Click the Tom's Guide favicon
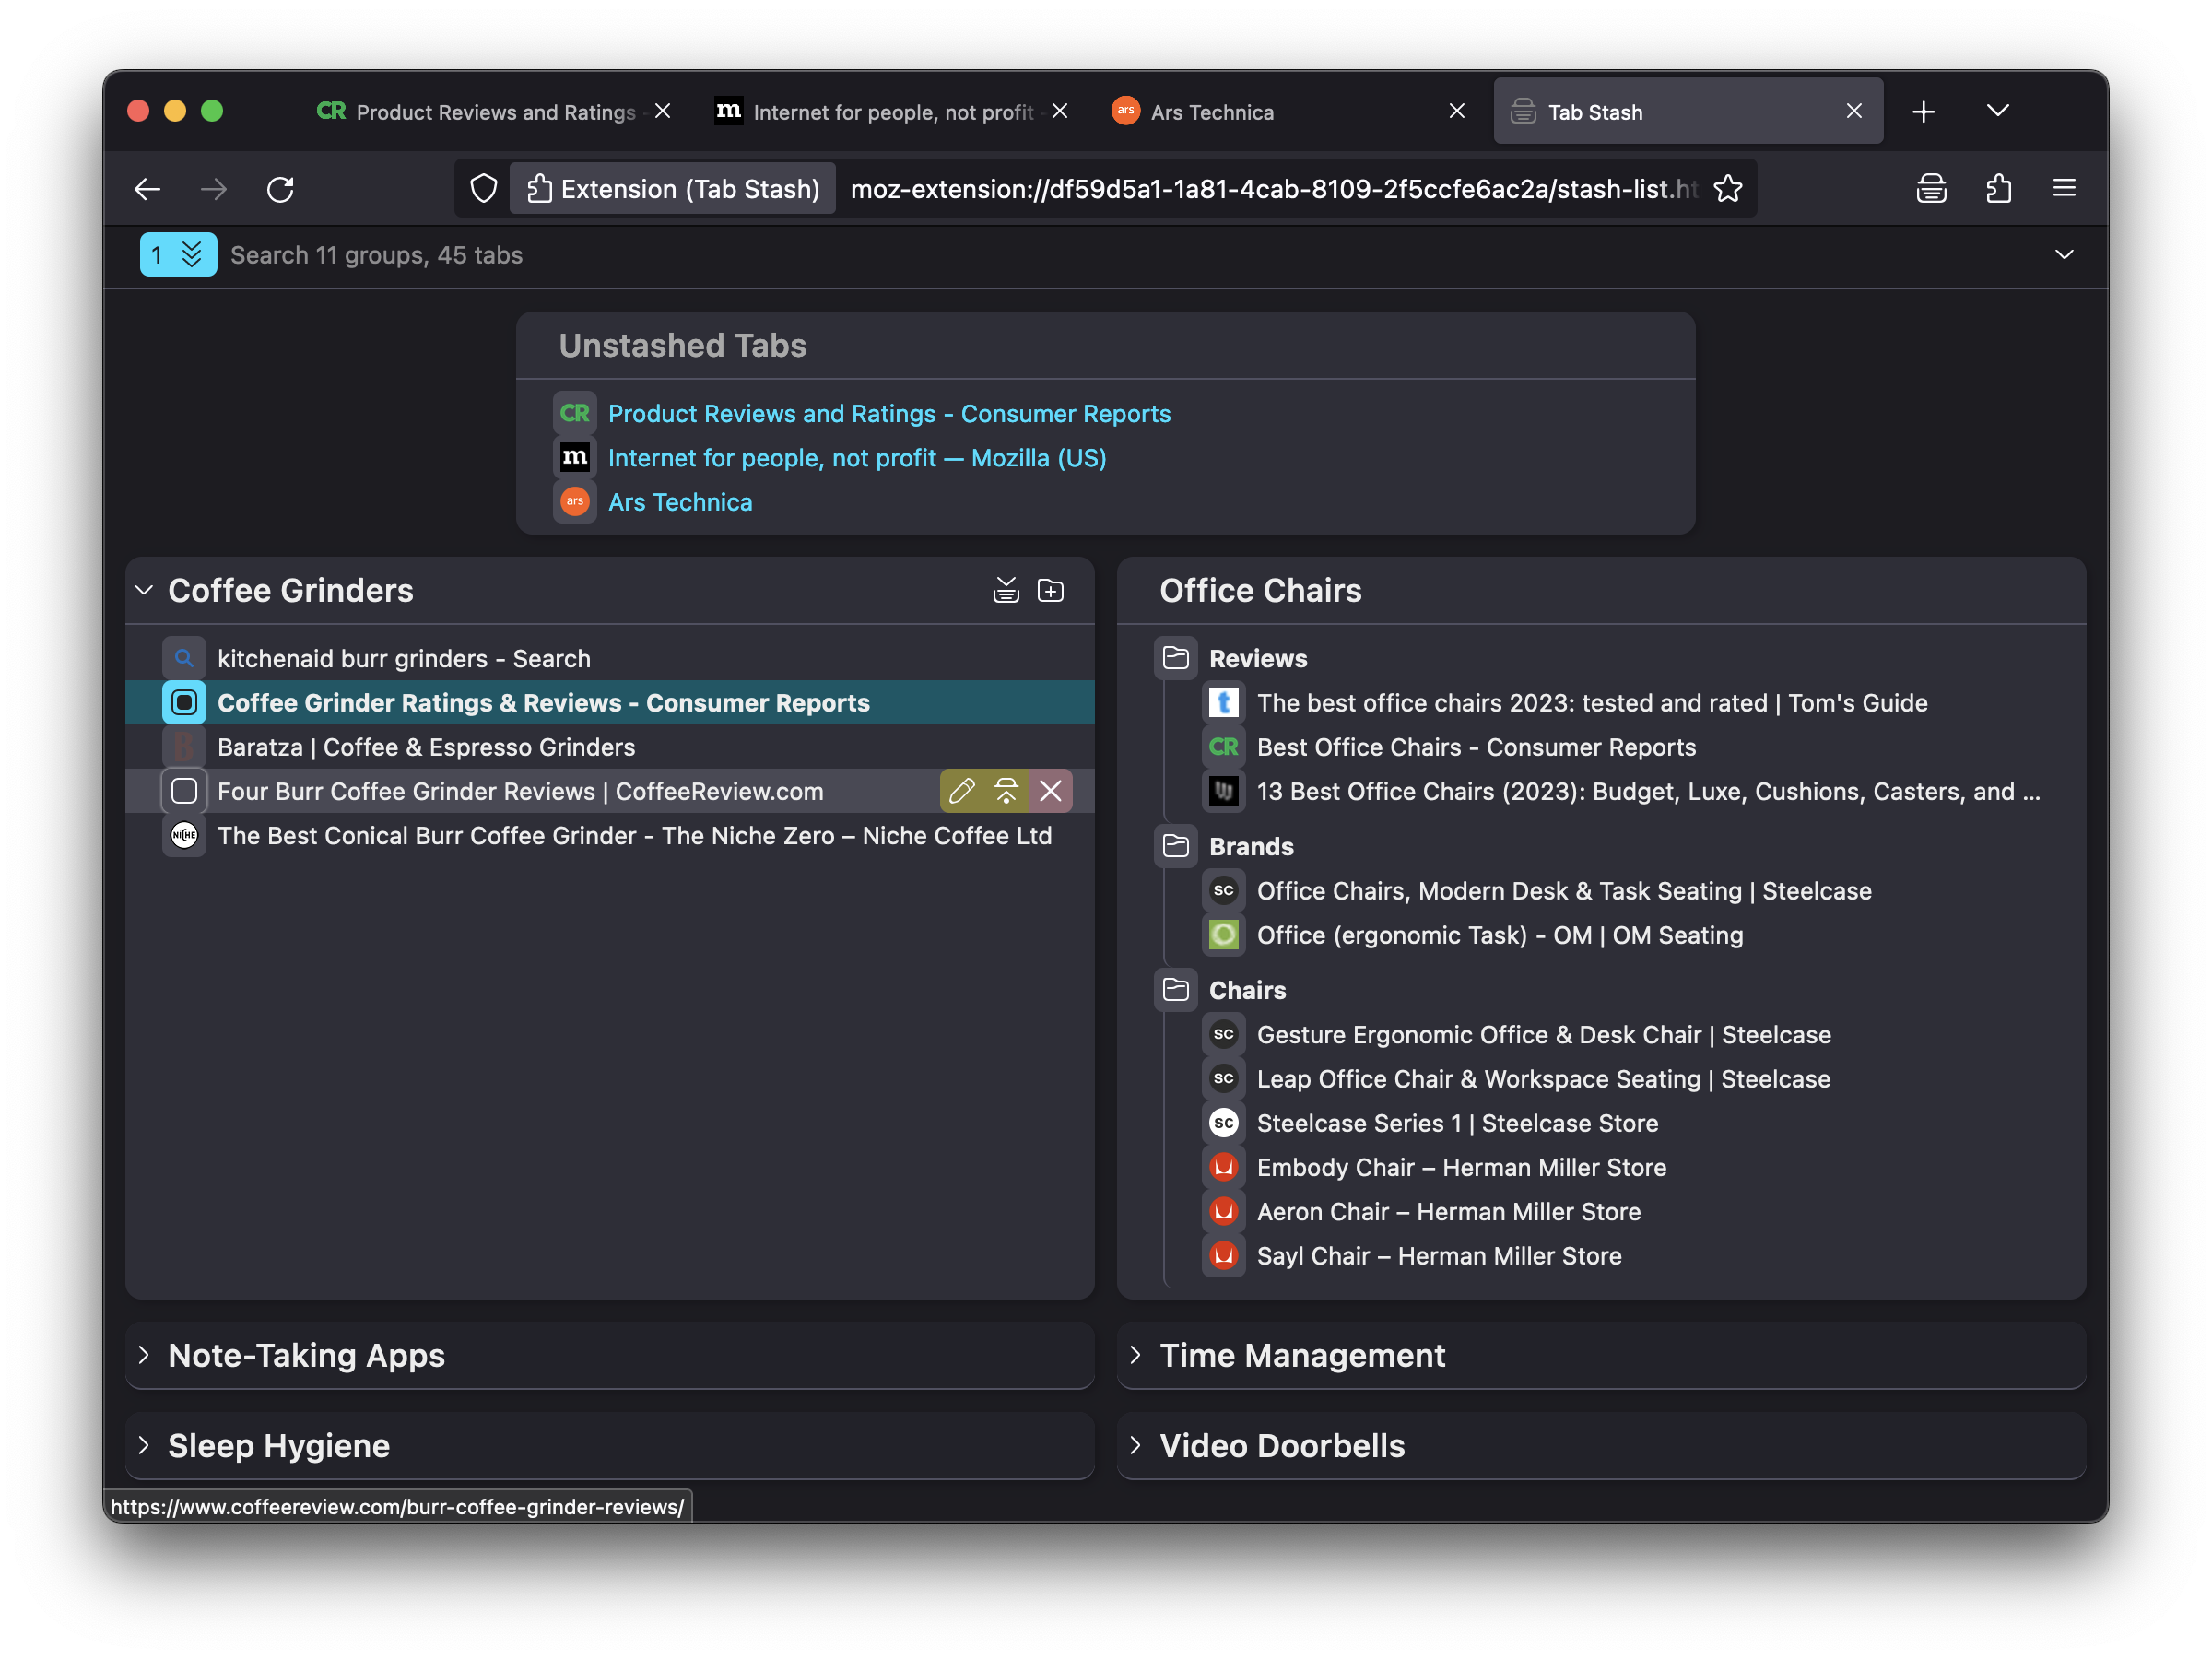The width and height of the screenshot is (2212, 1659). coord(1224,703)
